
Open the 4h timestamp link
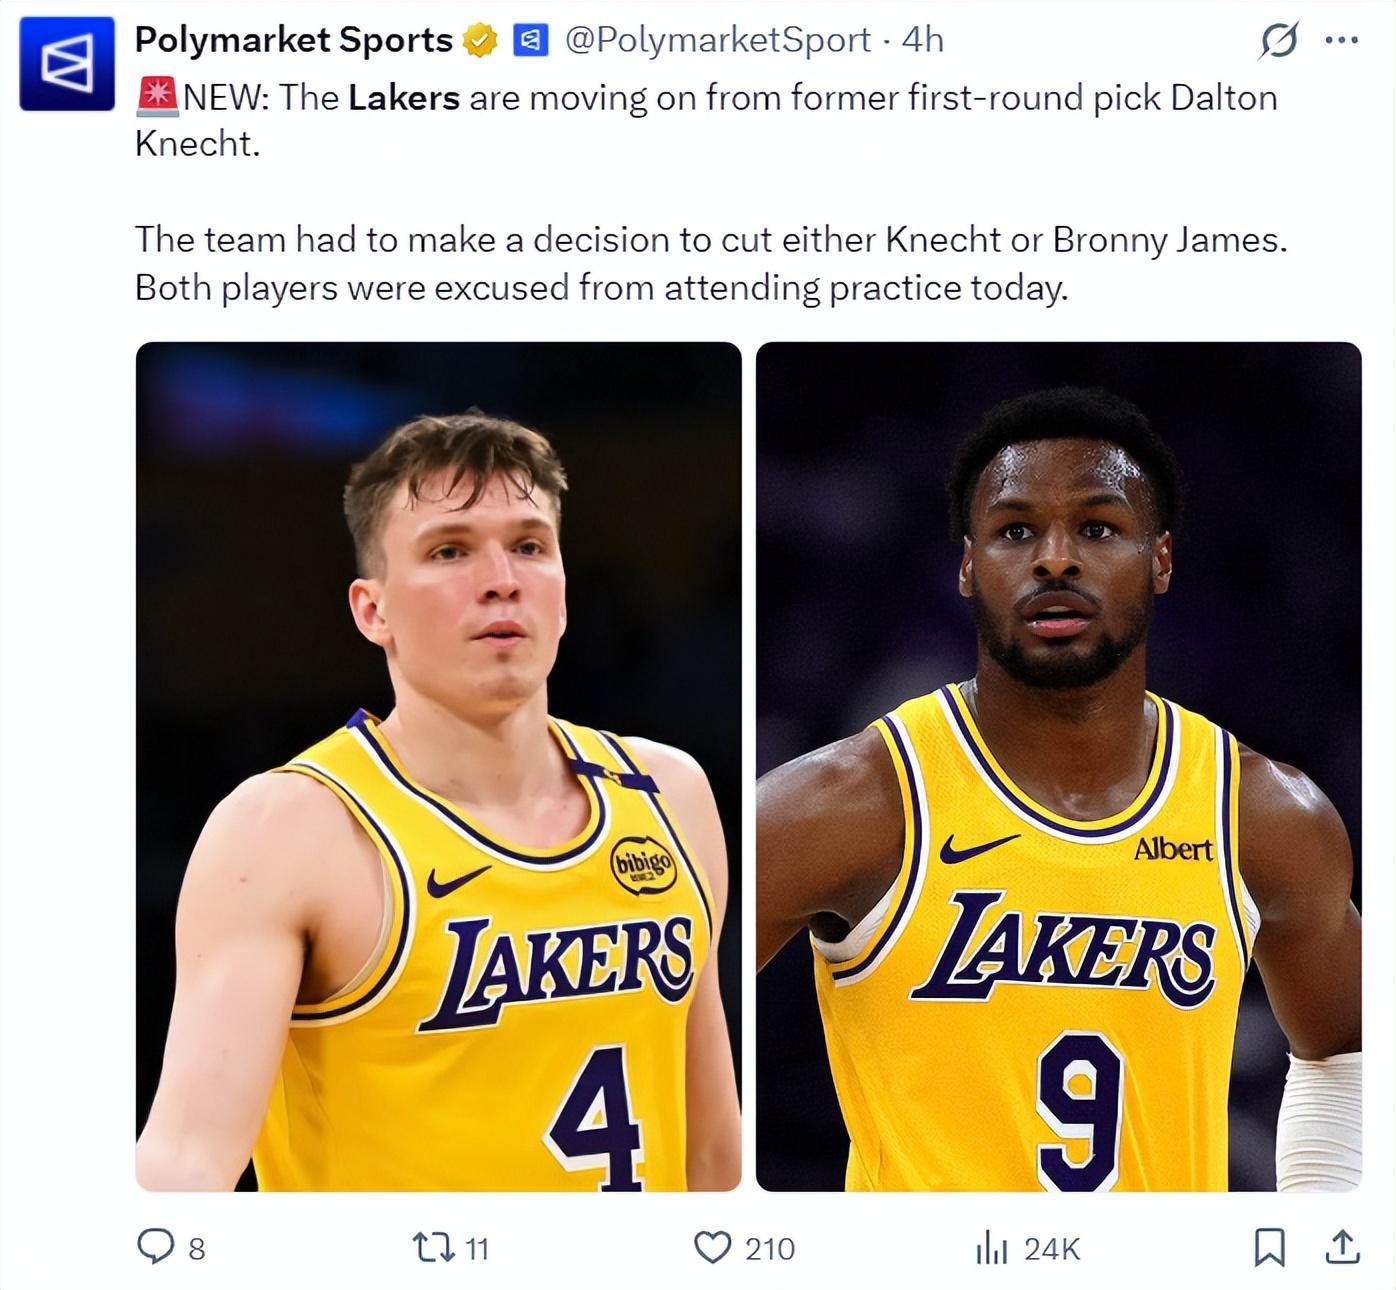pos(922,40)
